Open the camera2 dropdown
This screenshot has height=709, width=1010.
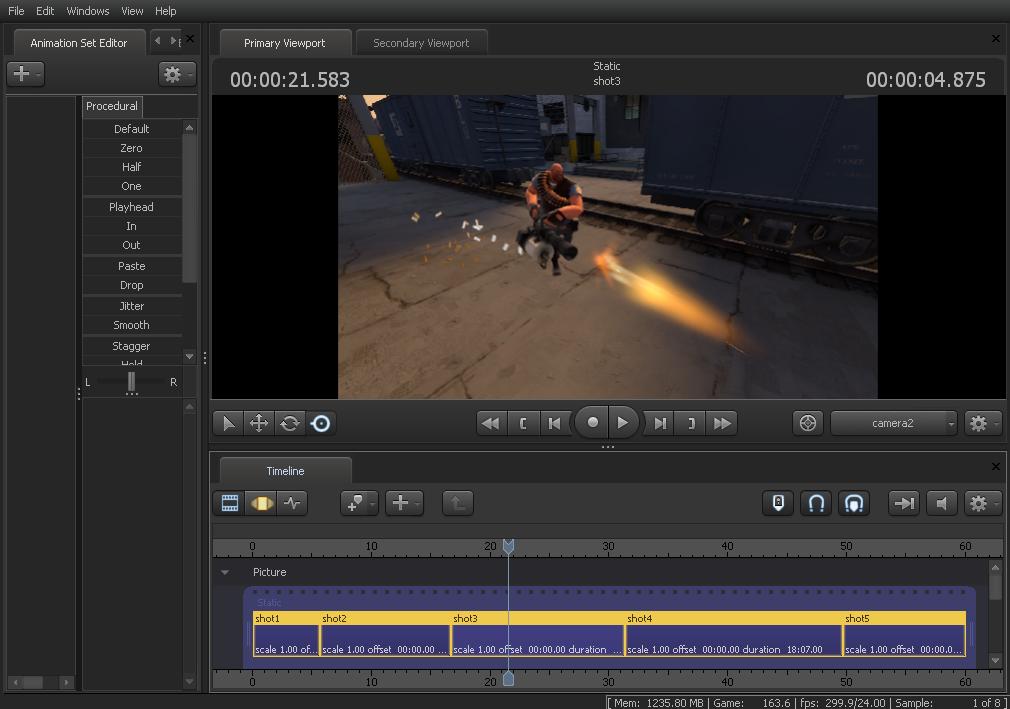point(893,423)
